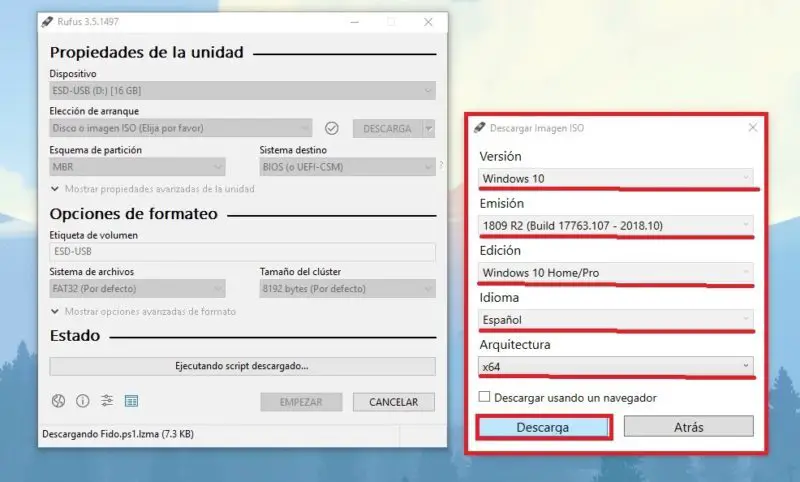This screenshot has height=482, width=800.
Task: Expand Mostrar opciones avanzadas de formato
Action: [x=143, y=311]
